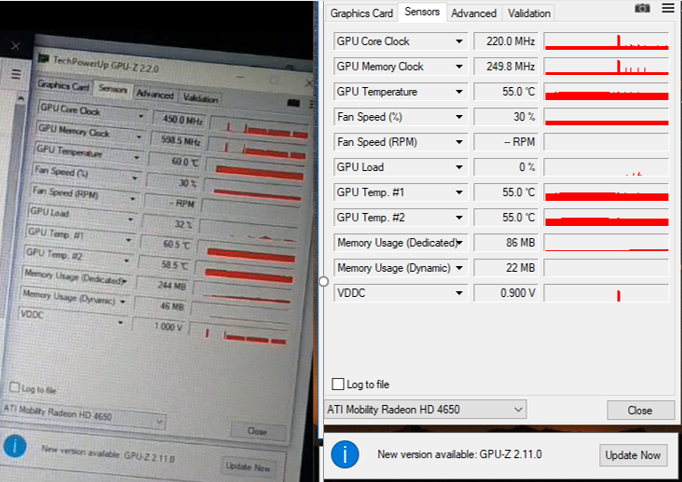Open VDDC sensor dropdown in right window
Screen dimensions: 682x482
459,293
